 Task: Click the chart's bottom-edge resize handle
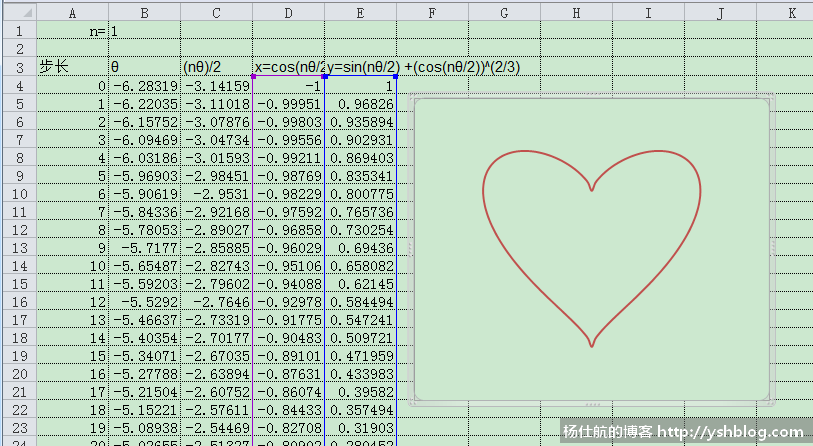click(x=592, y=403)
